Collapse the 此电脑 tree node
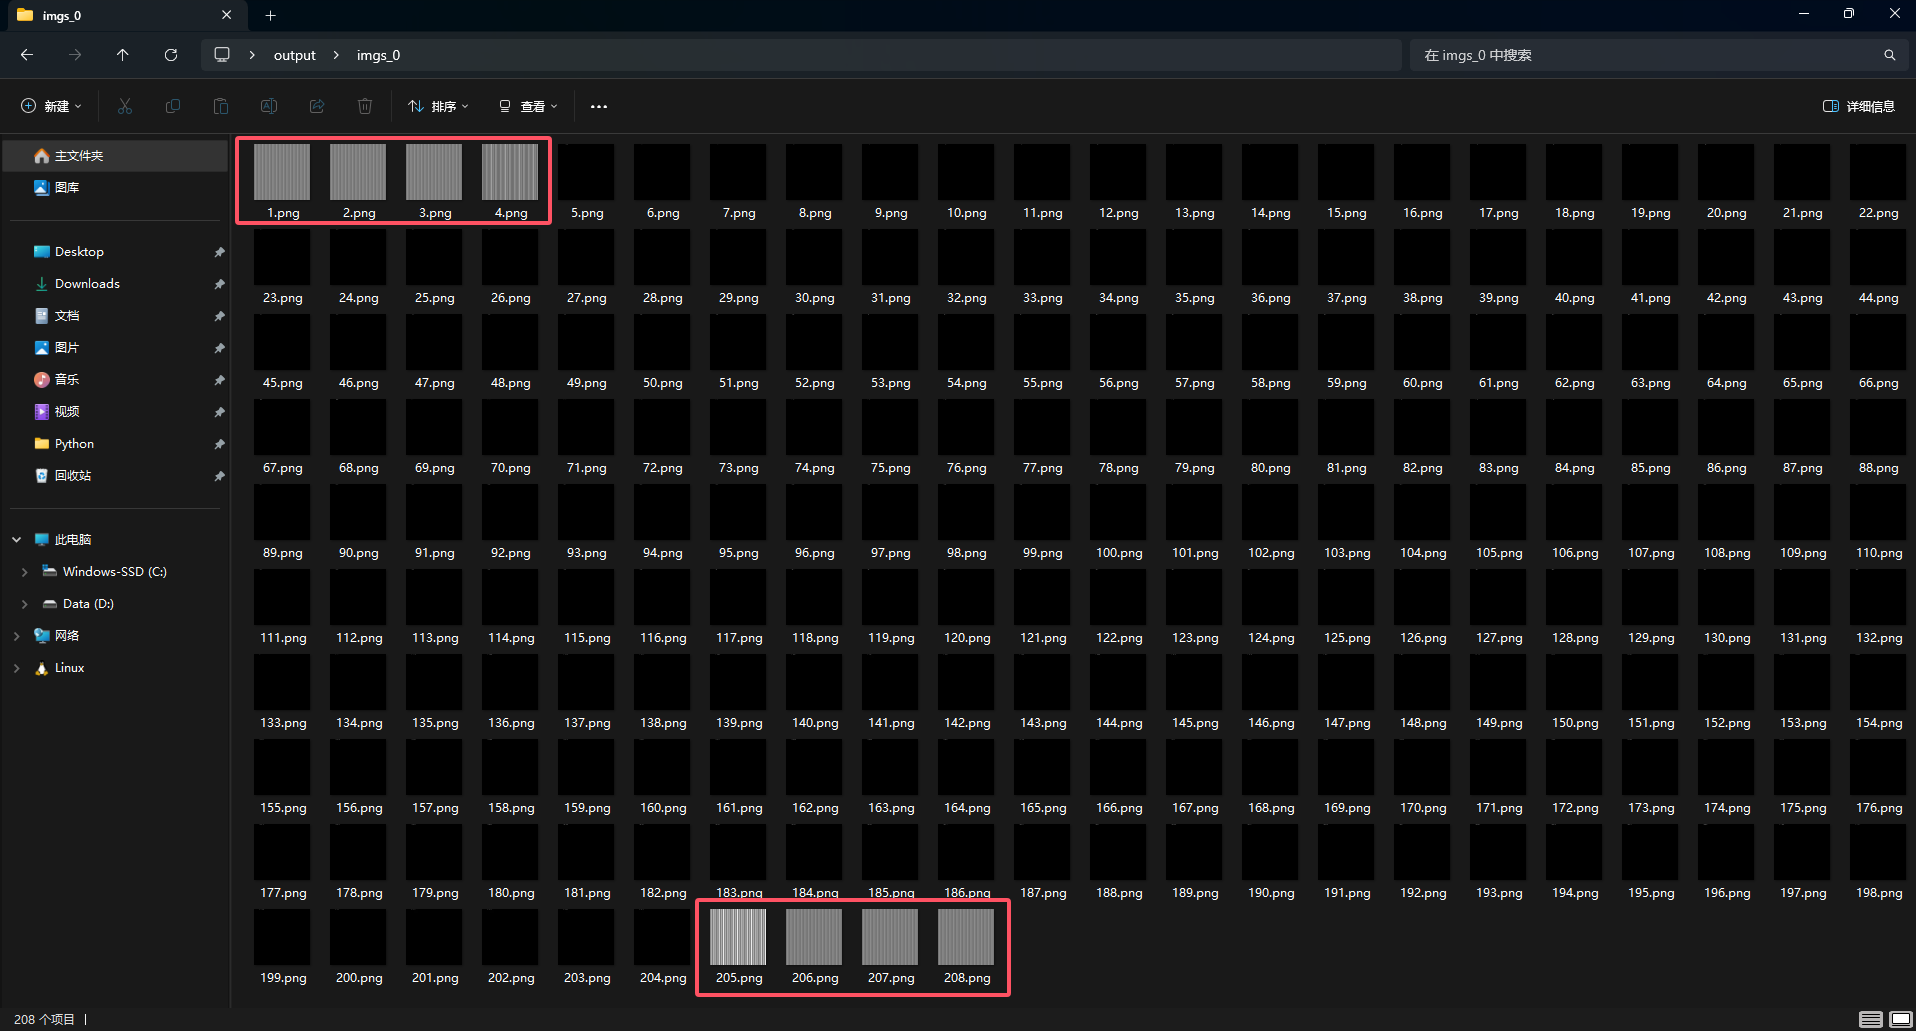The width and height of the screenshot is (1916, 1031). point(16,540)
